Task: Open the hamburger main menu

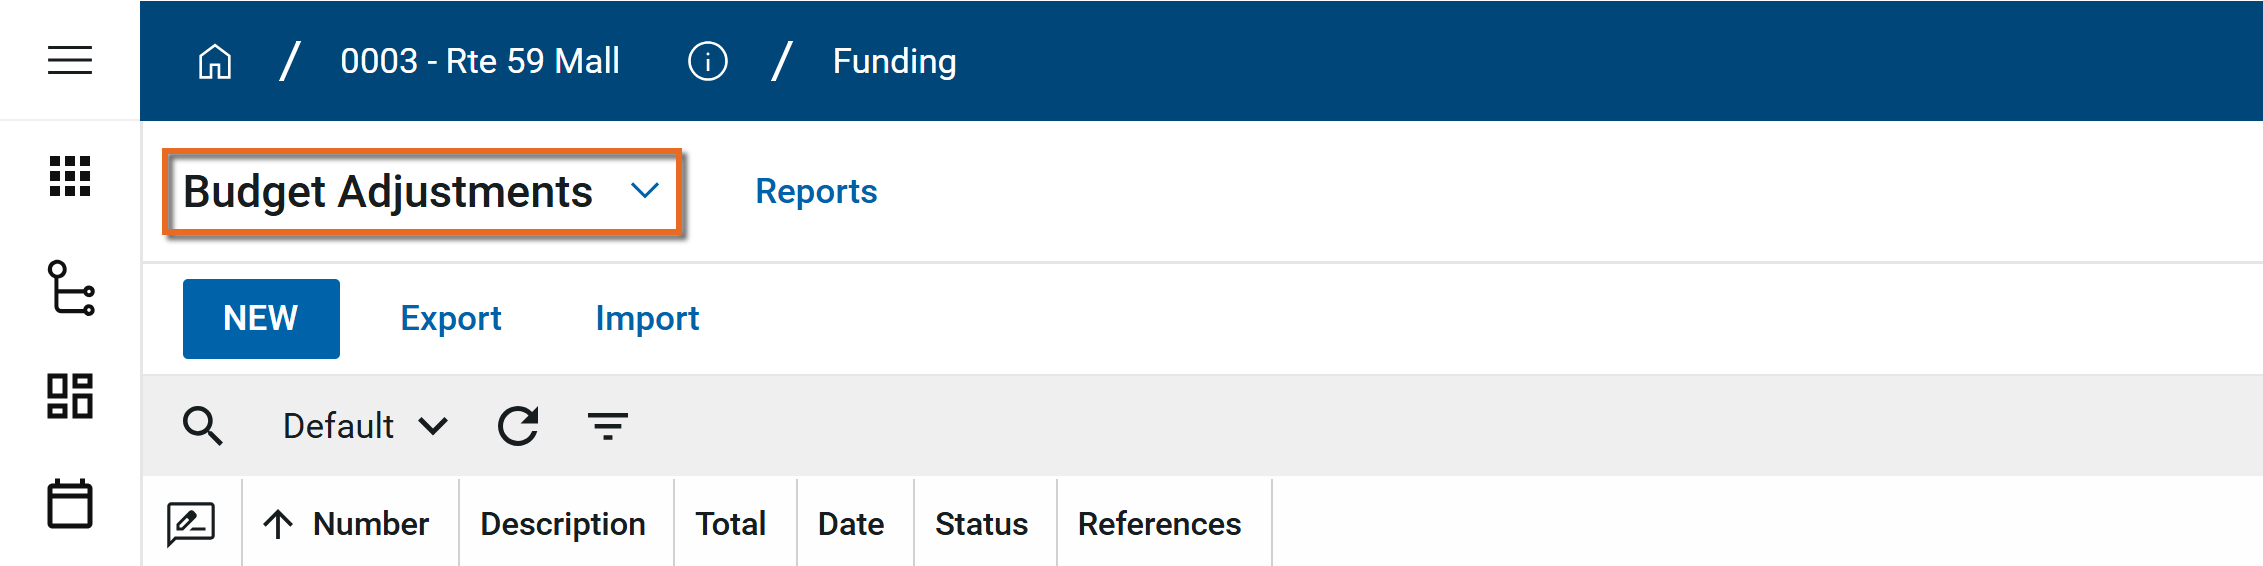Action: pos(70,60)
